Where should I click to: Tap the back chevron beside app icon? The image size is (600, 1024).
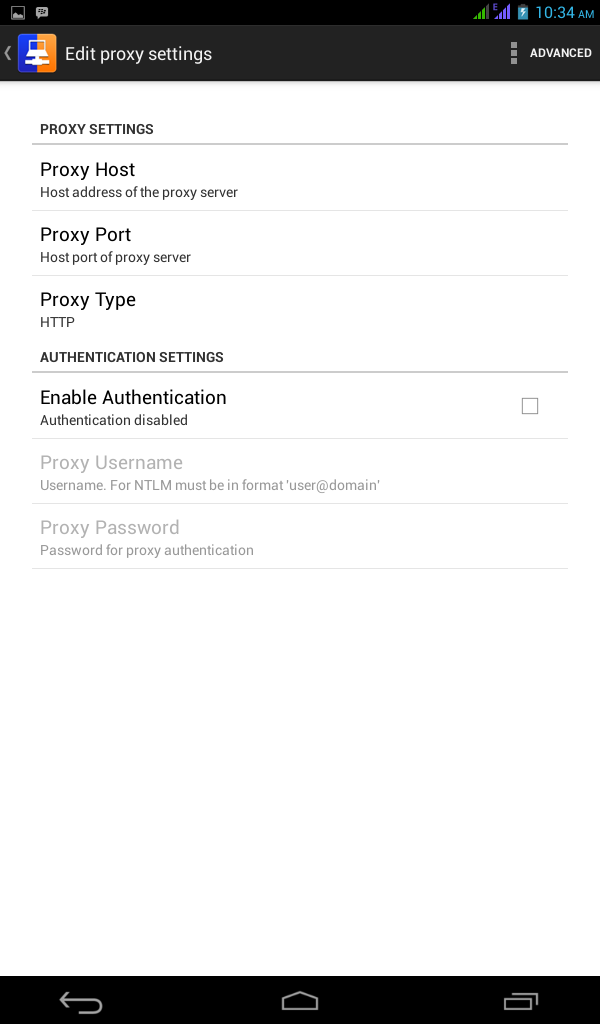point(8,53)
